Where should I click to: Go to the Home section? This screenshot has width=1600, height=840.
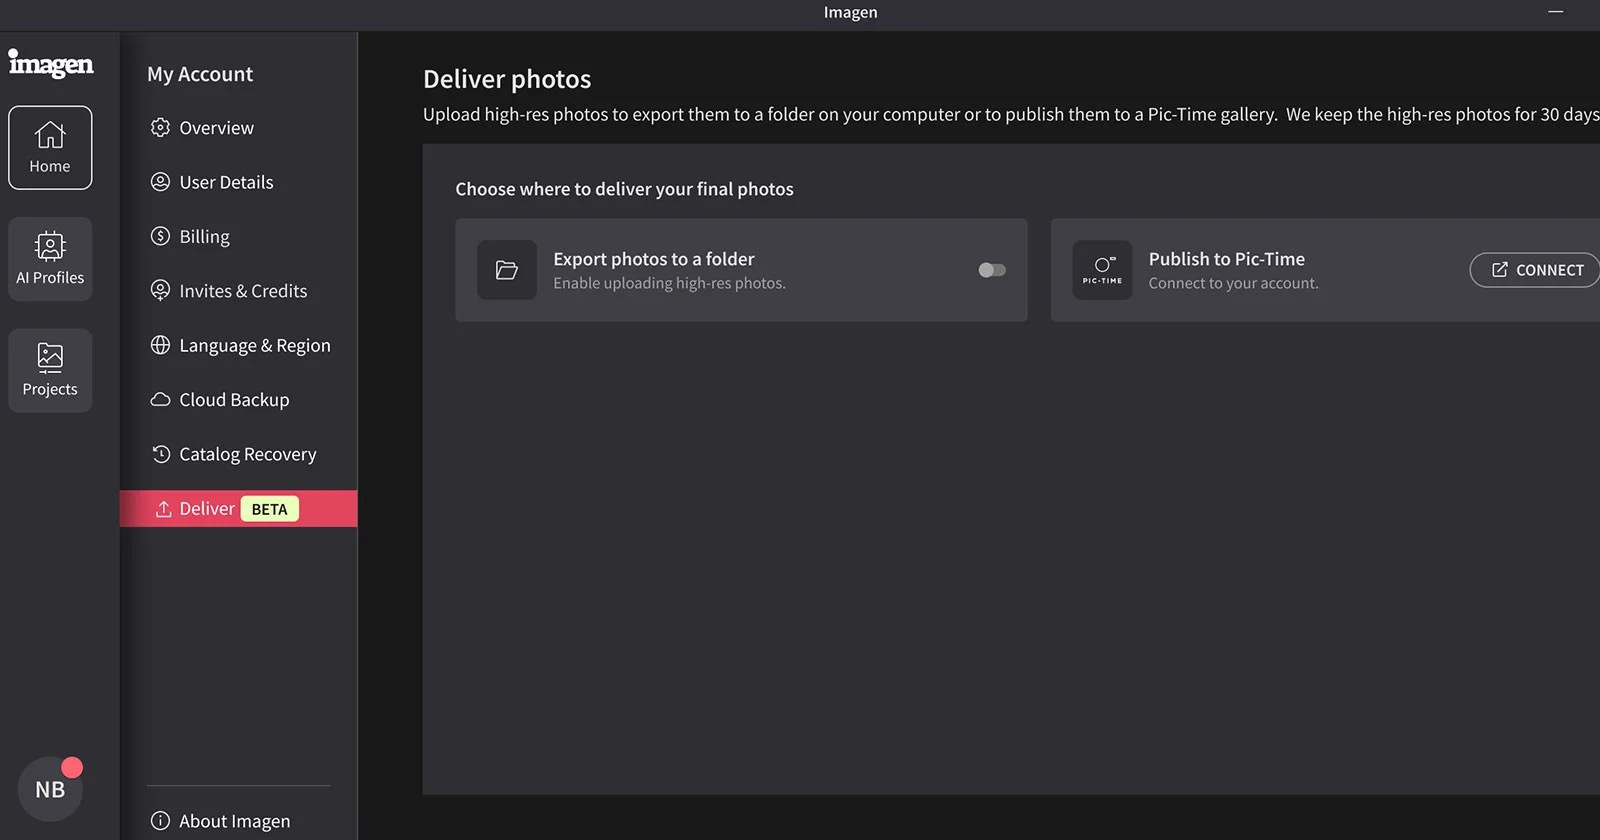click(50, 148)
